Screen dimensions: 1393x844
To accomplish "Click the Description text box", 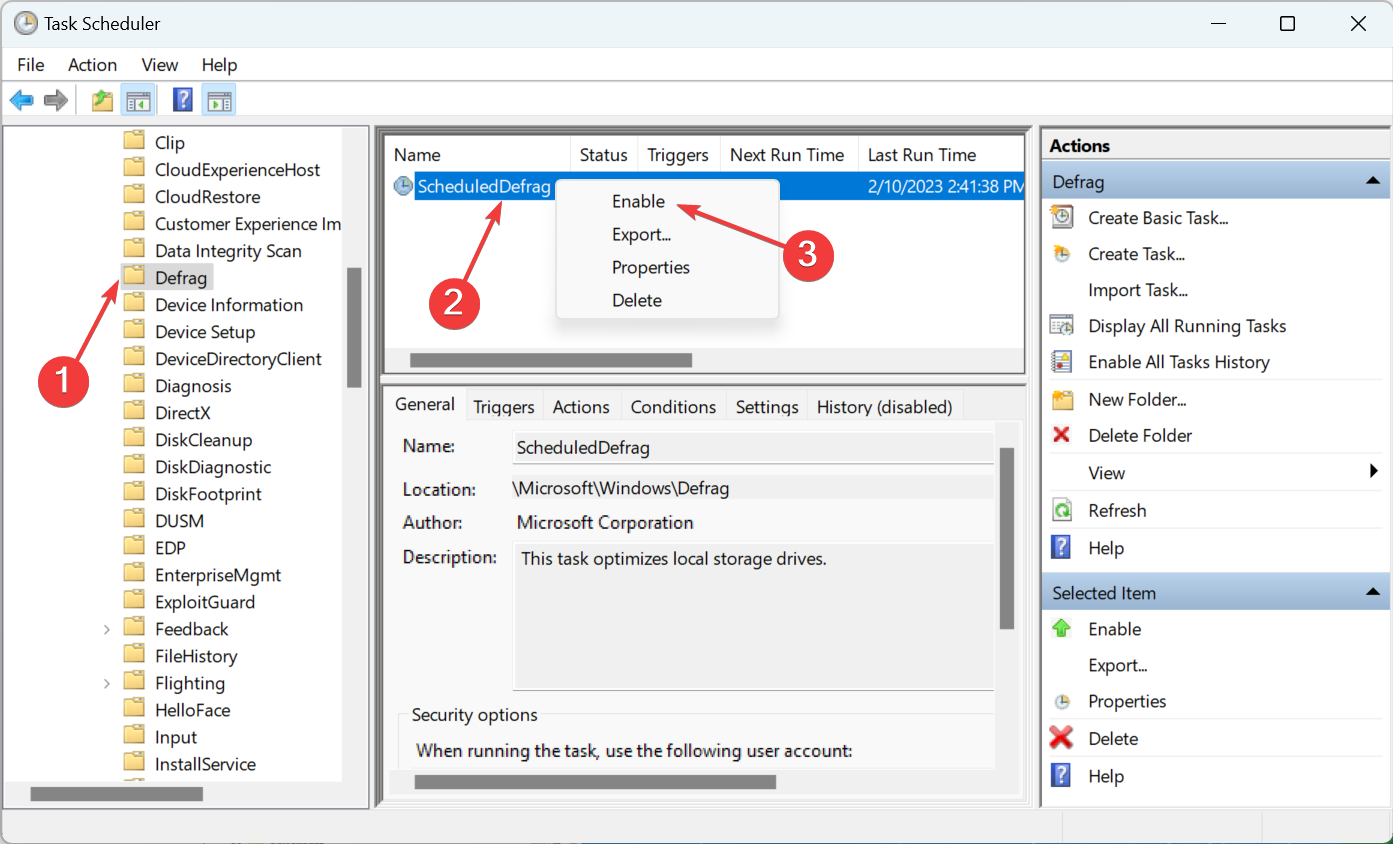I will (x=753, y=616).
